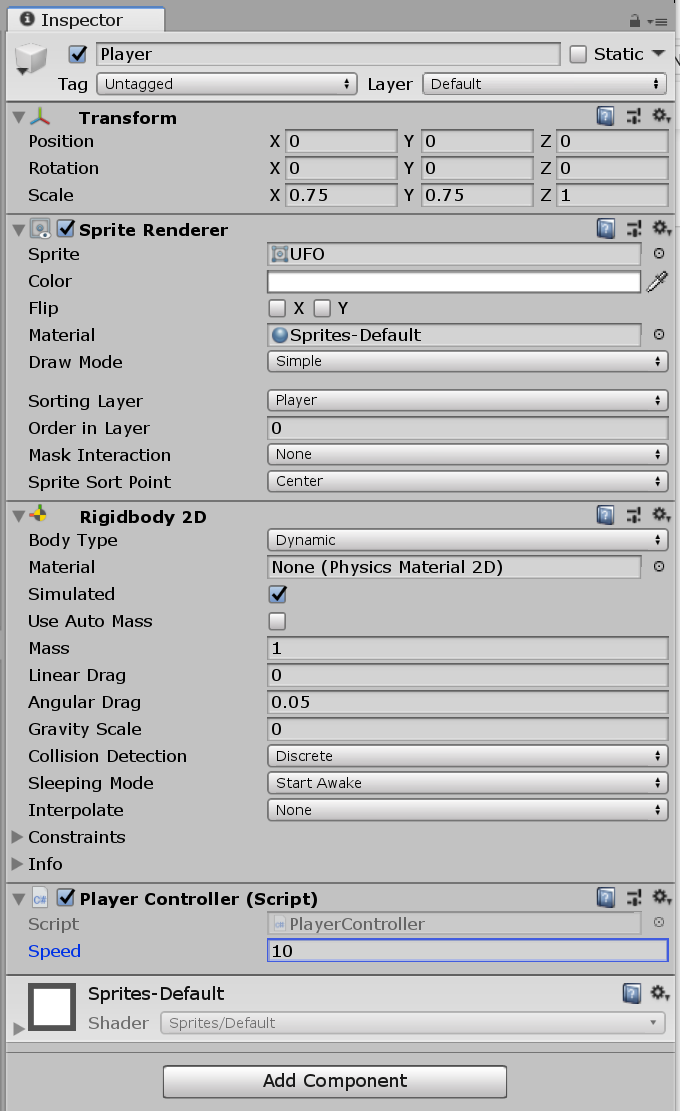The height and width of the screenshot is (1111, 680).
Task: Open the Static flags dropdown arrow
Action: point(658,54)
